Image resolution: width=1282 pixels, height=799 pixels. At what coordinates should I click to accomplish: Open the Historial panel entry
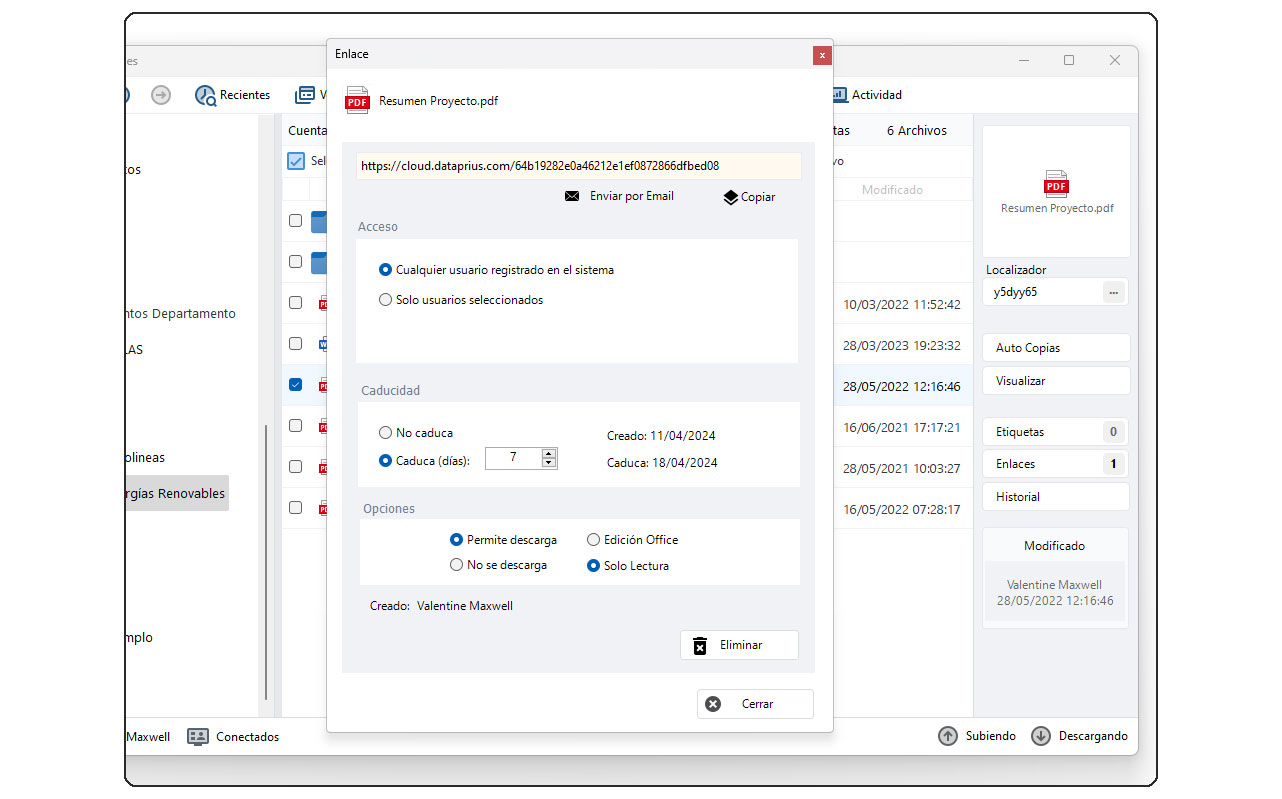(x=1056, y=497)
